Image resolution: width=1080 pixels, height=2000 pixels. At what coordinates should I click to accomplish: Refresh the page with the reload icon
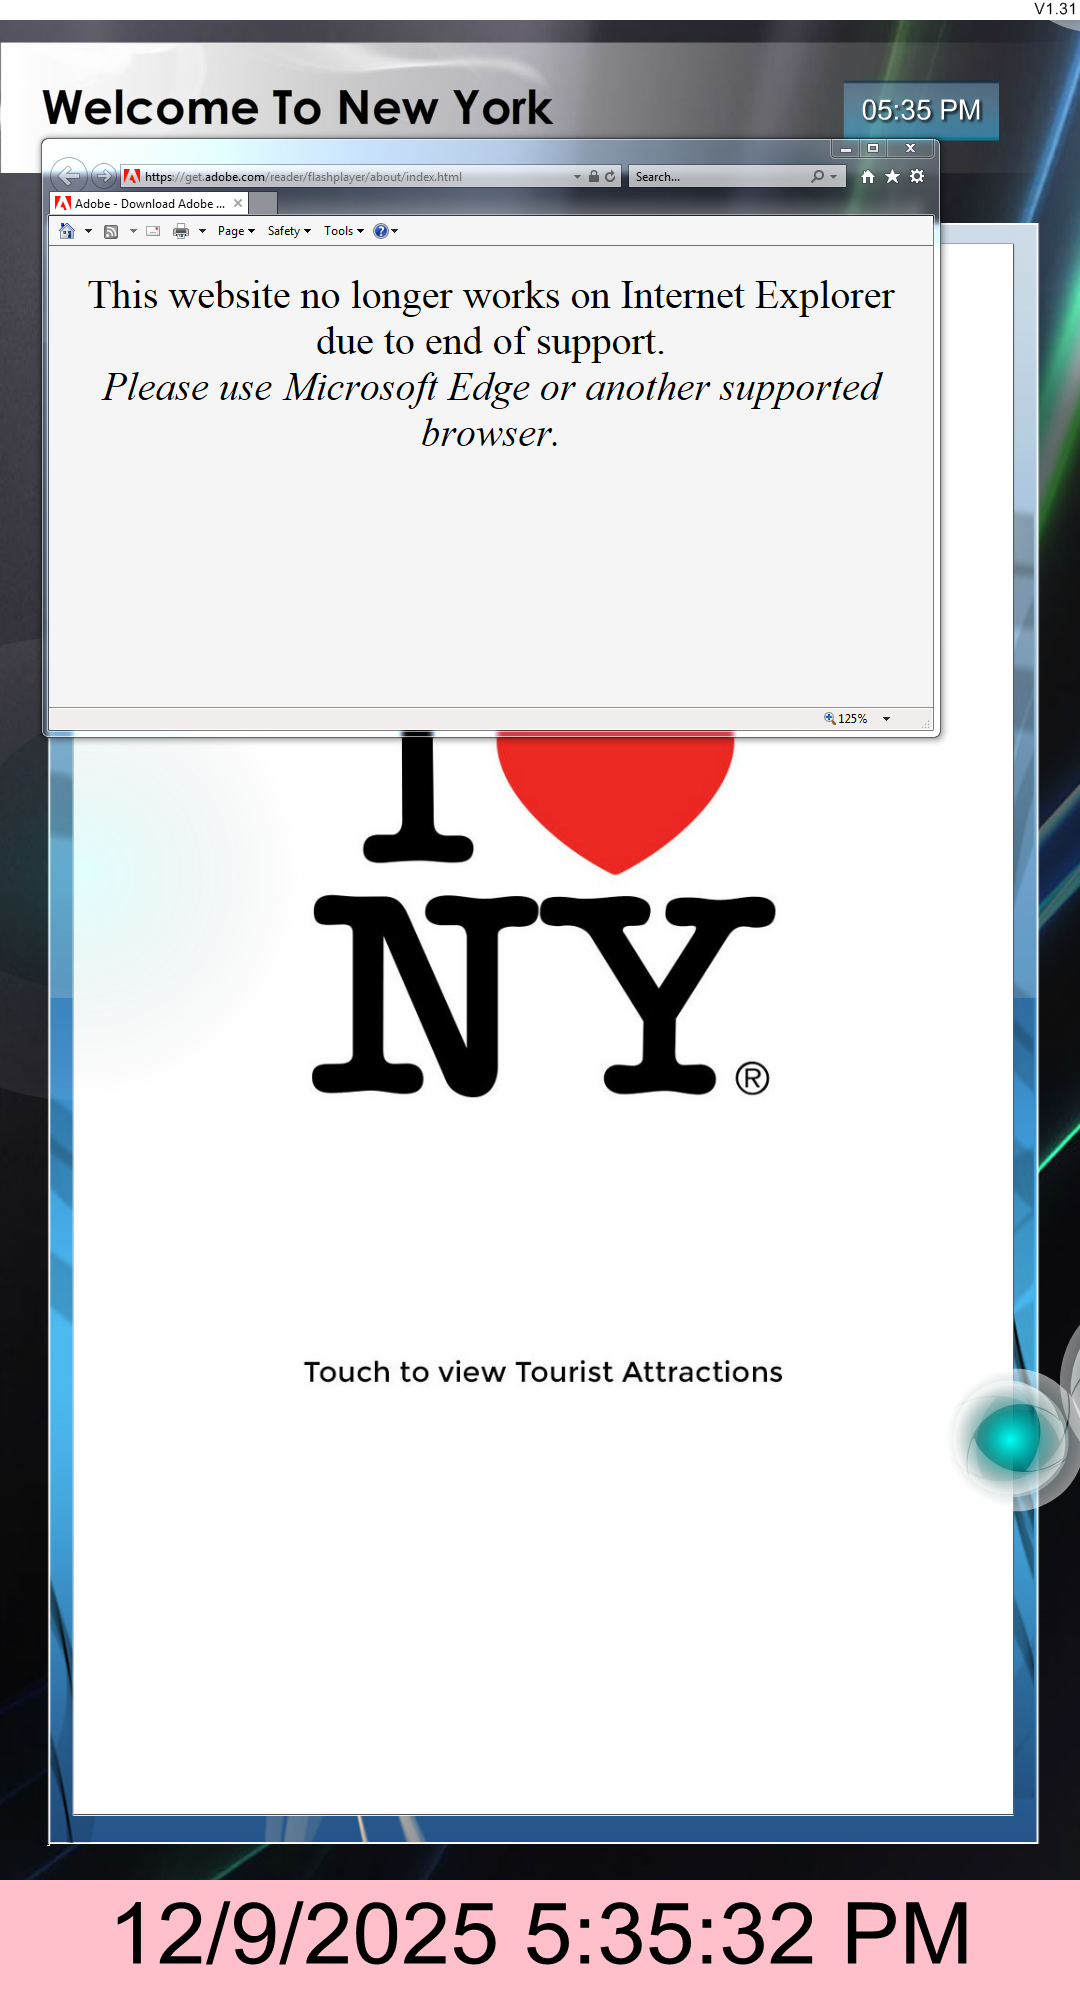coord(610,176)
